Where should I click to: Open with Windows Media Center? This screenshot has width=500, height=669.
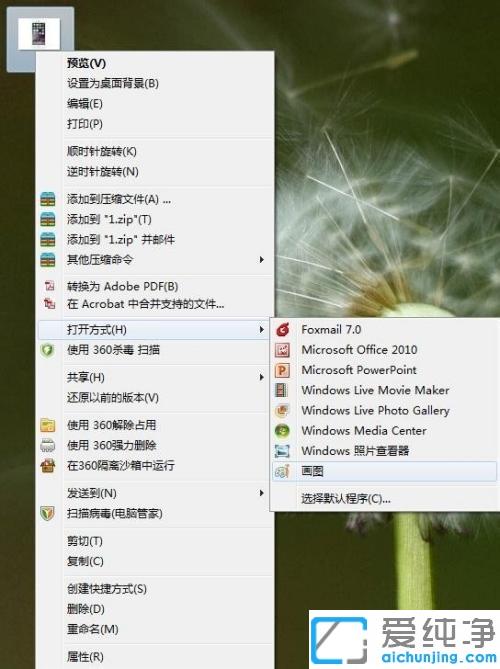coord(363,430)
